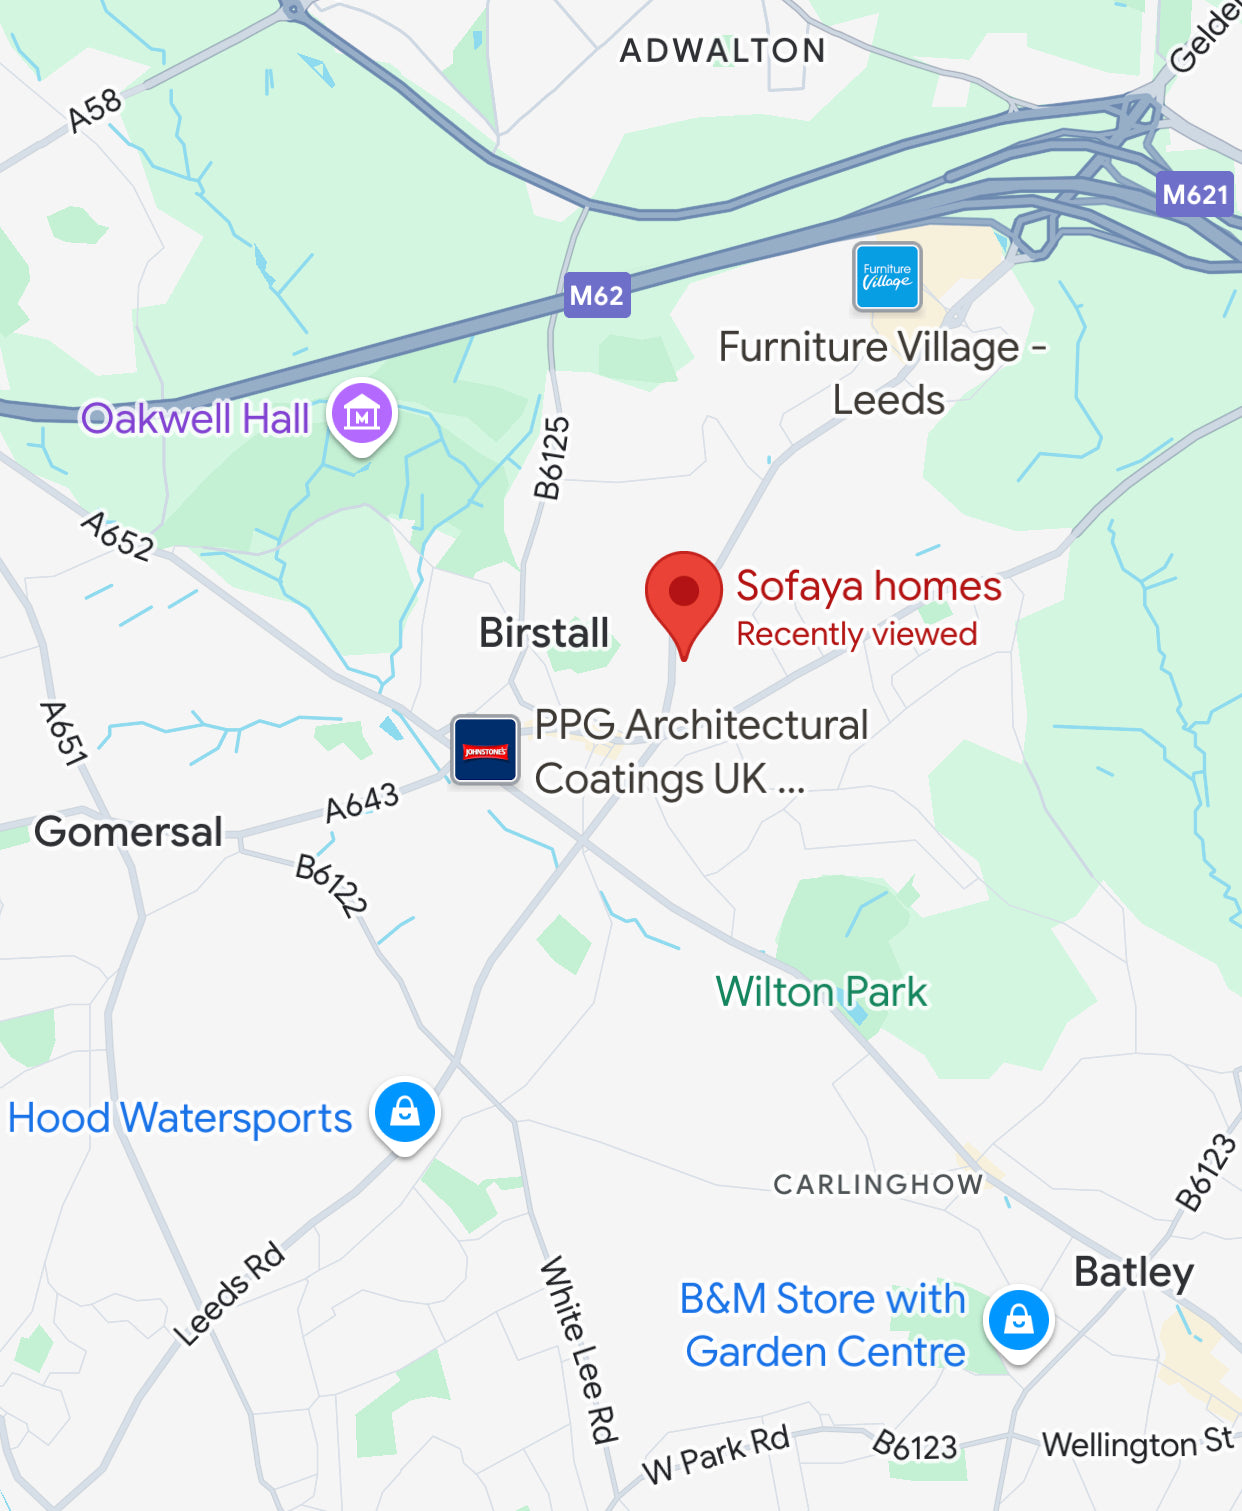Click the PPG Architectural Coatings UK label
The image size is (1242, 1511).
point(701,752)
